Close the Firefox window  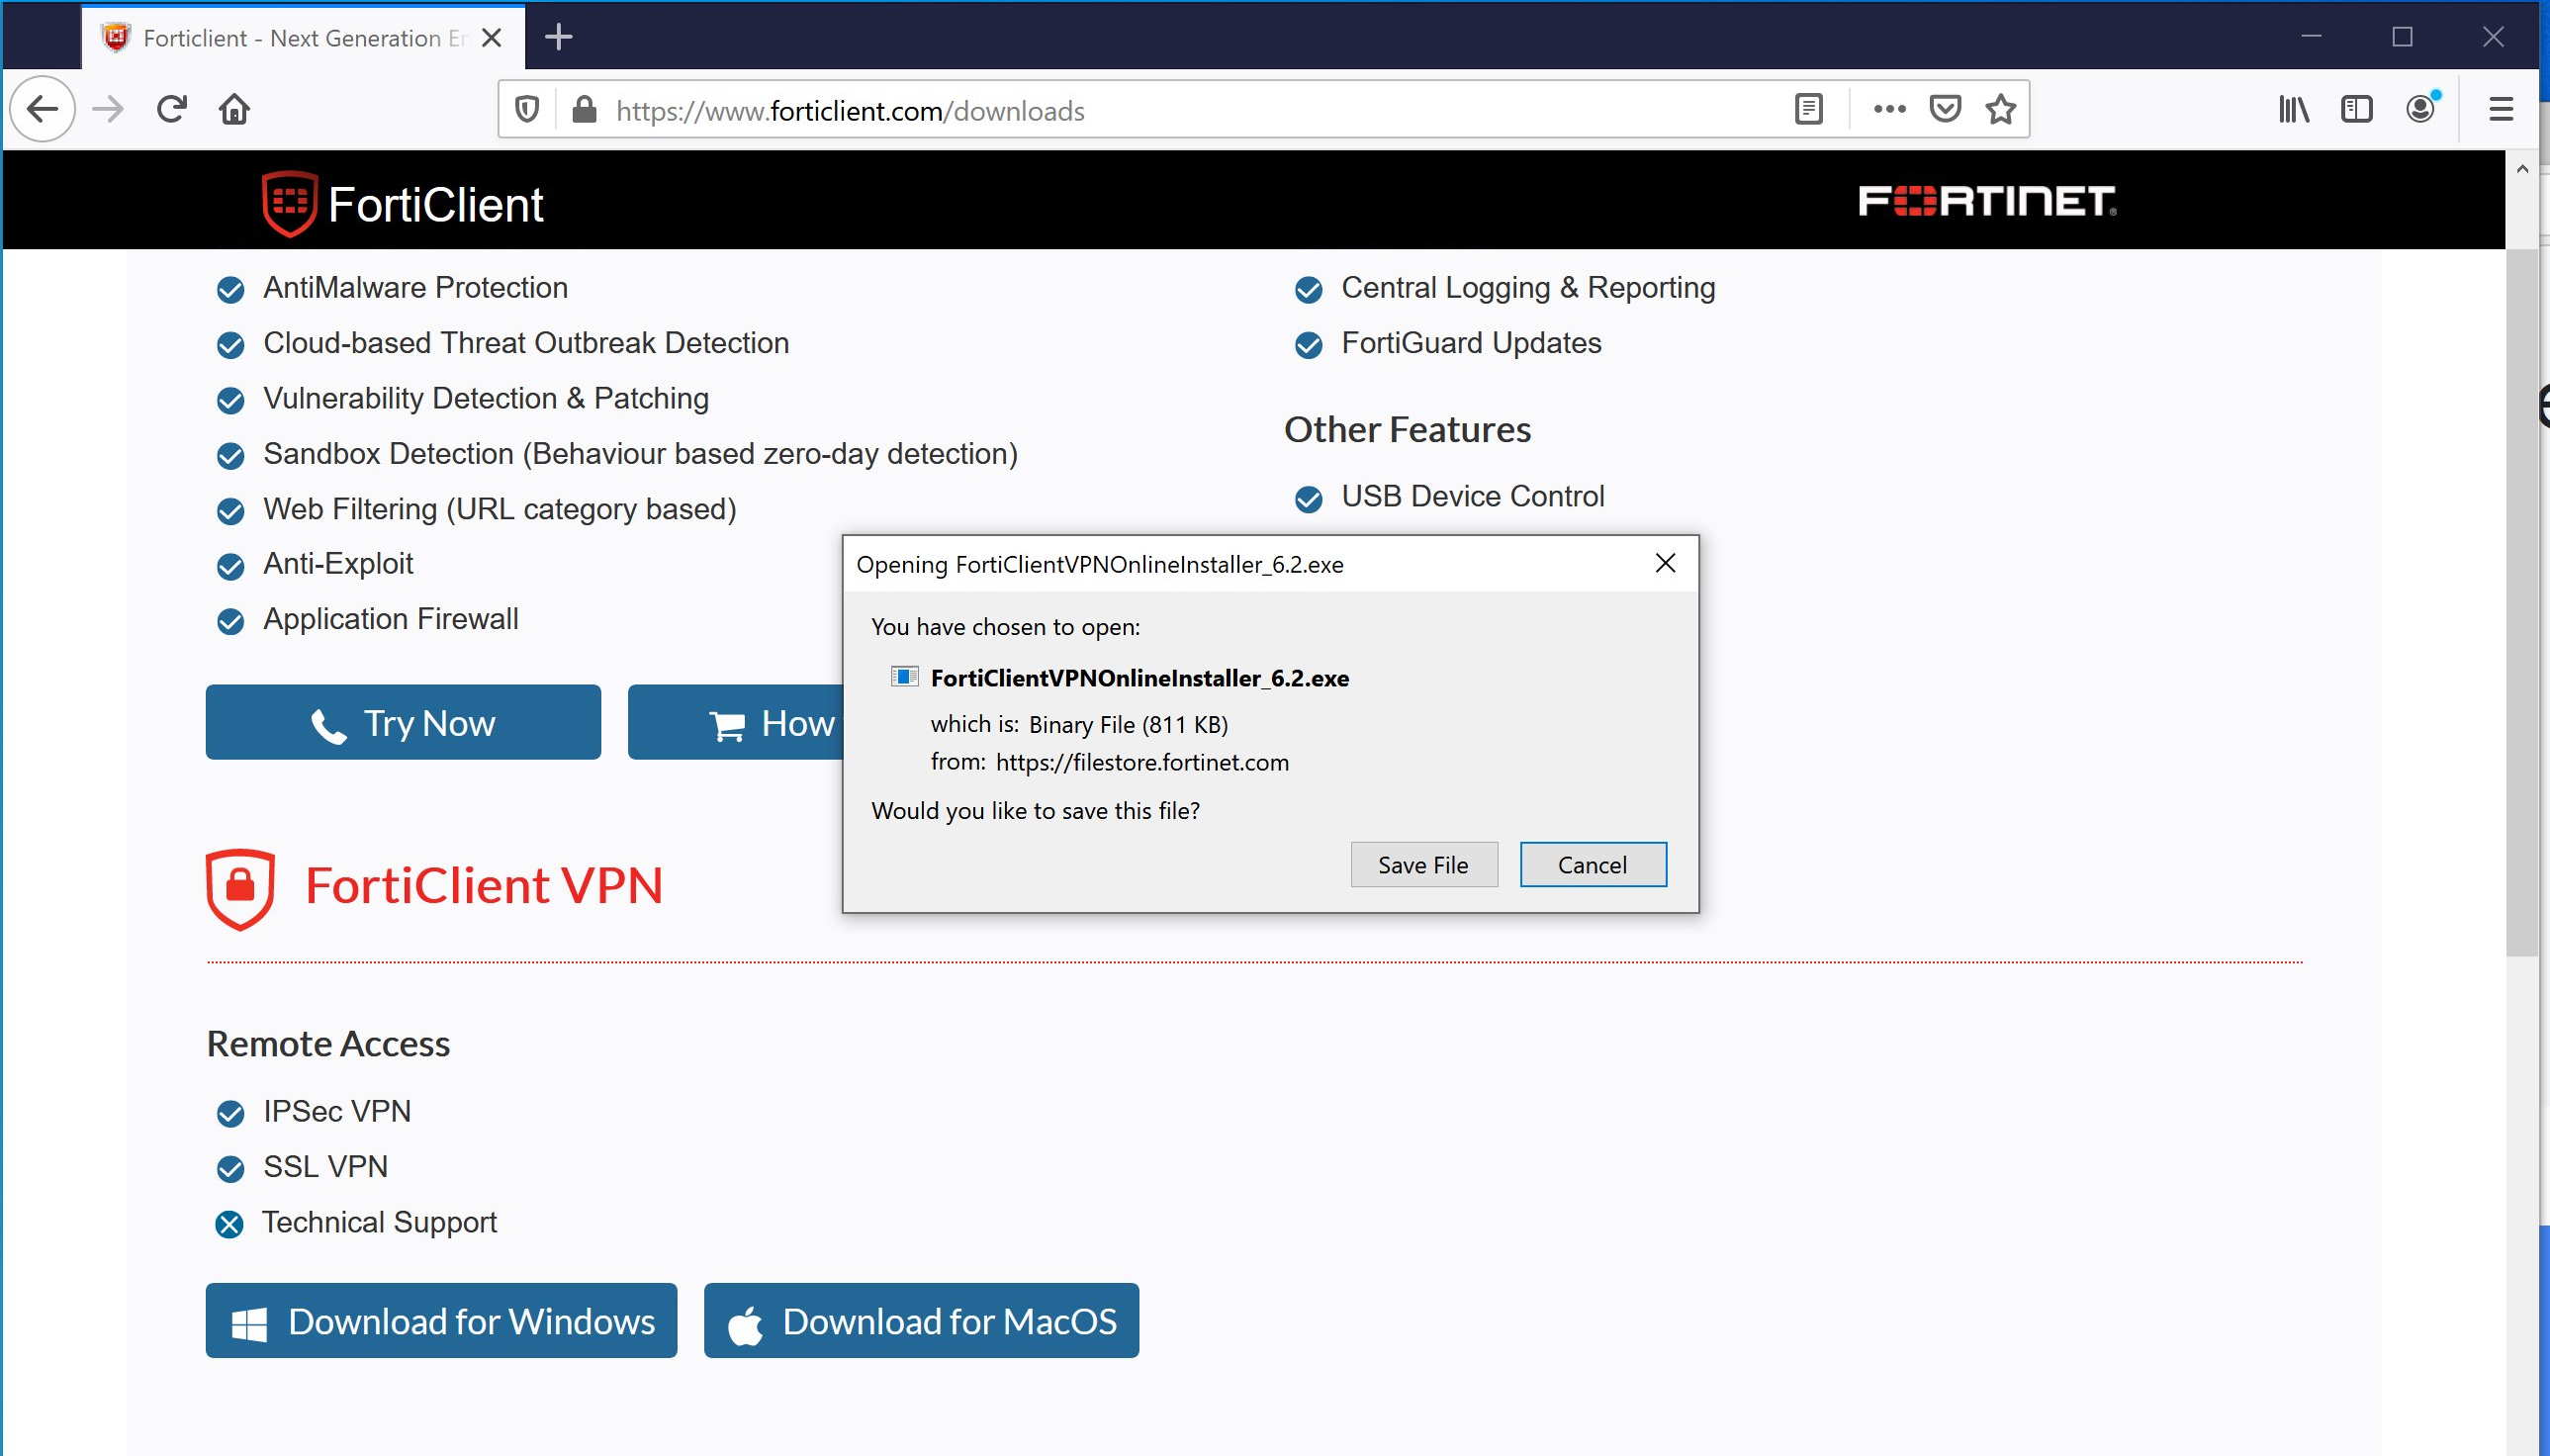[x=2493, y=37]
